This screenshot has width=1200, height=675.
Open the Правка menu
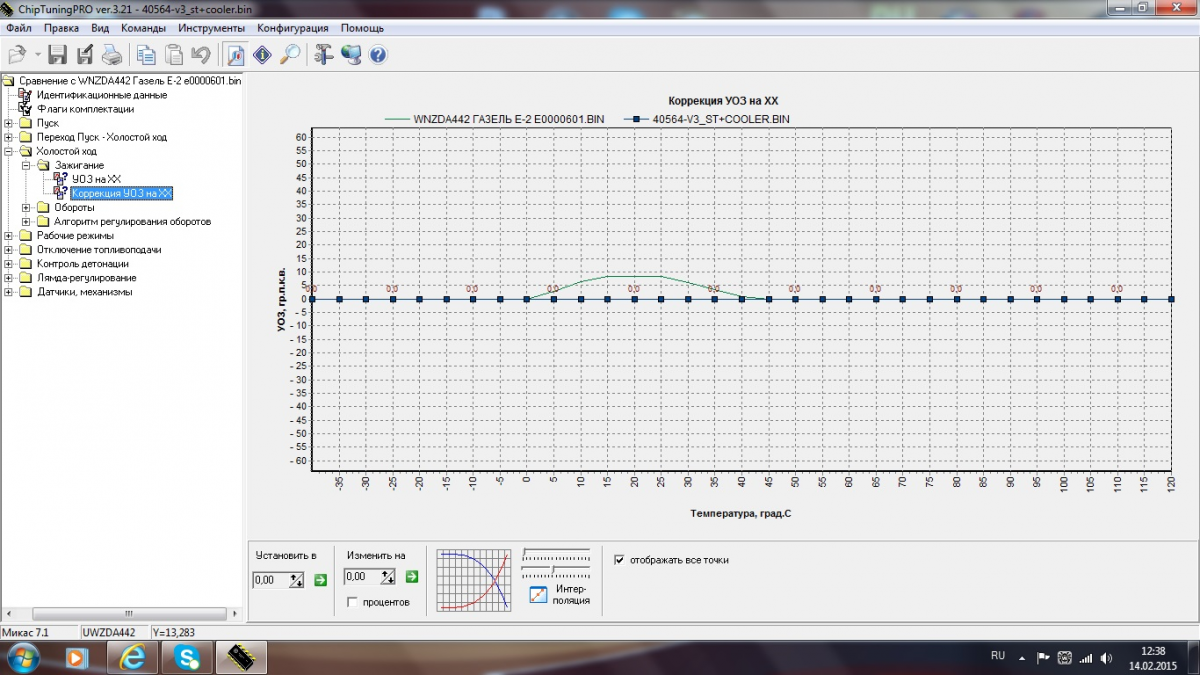(x=61, y=28)
